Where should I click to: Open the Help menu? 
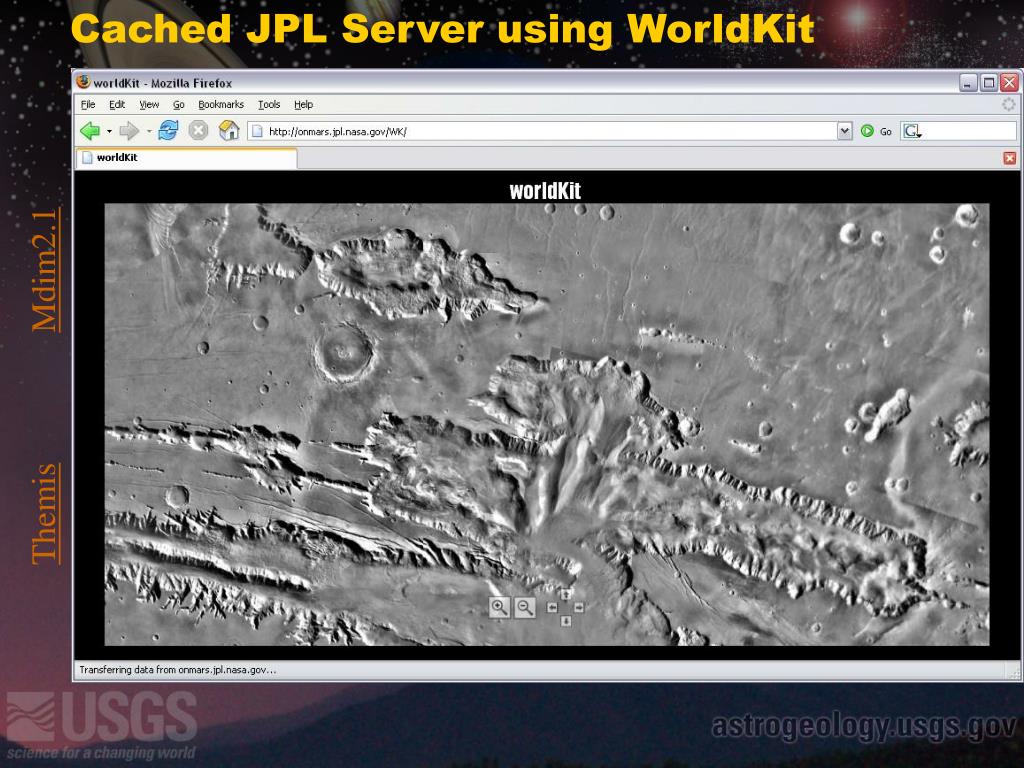click(x=303, y=104)
